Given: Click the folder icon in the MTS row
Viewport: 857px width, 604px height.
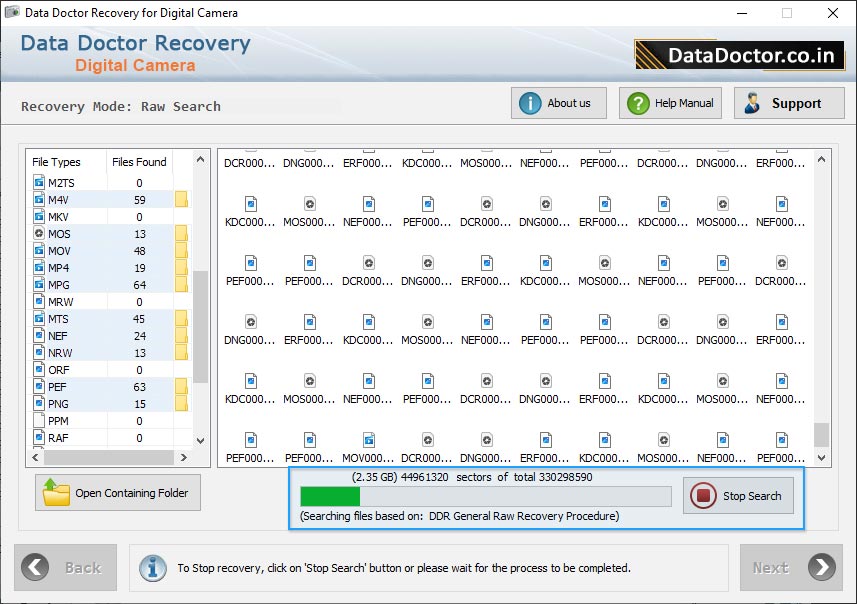Looking at the screenshot, I should [181, 319].
